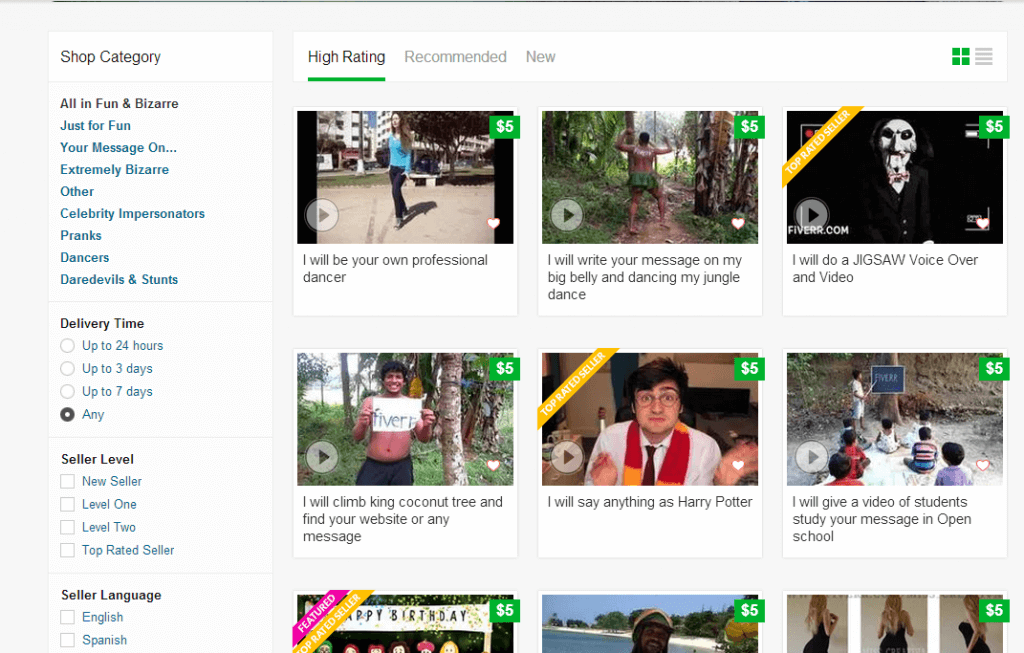The width and height of the screenshot is (1024, 653).
Task: Check the Level One seller filter
Action: tap(67, 504)
